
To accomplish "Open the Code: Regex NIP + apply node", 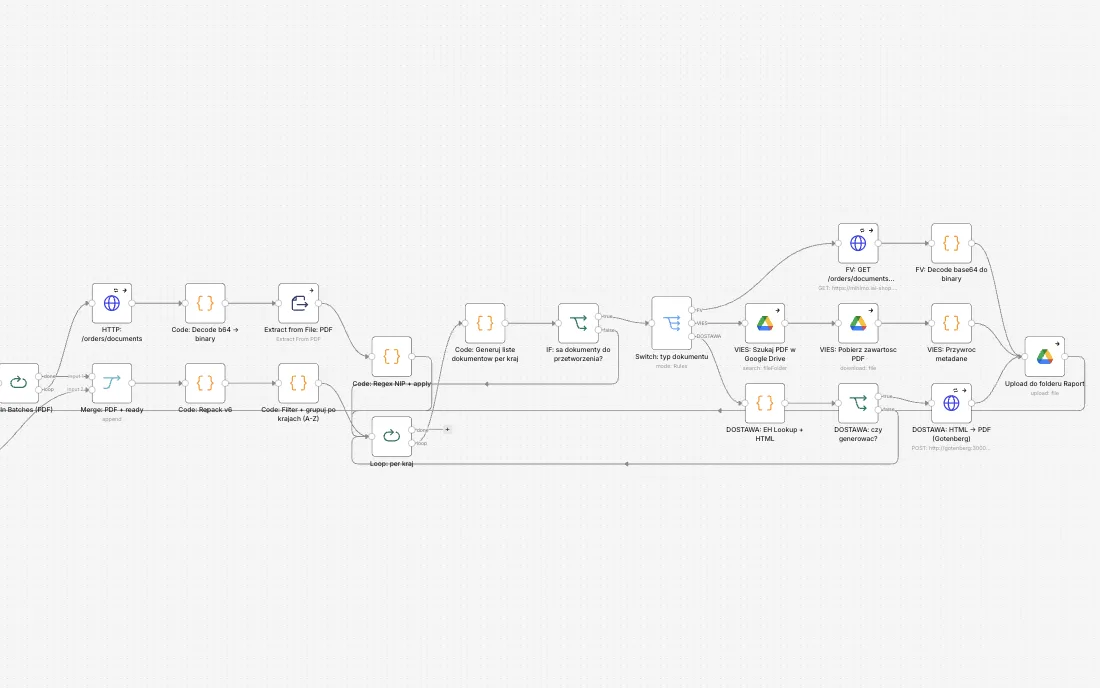I will coord(391,356).
